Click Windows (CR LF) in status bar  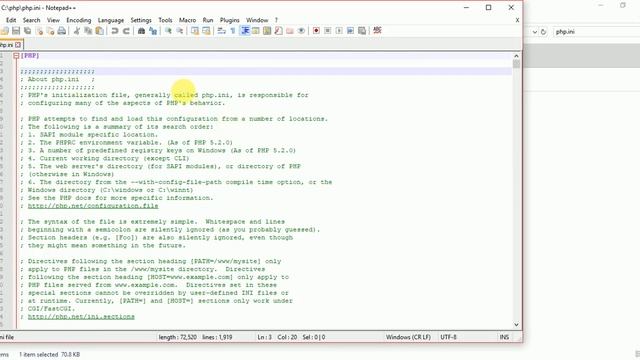point(408,337)
